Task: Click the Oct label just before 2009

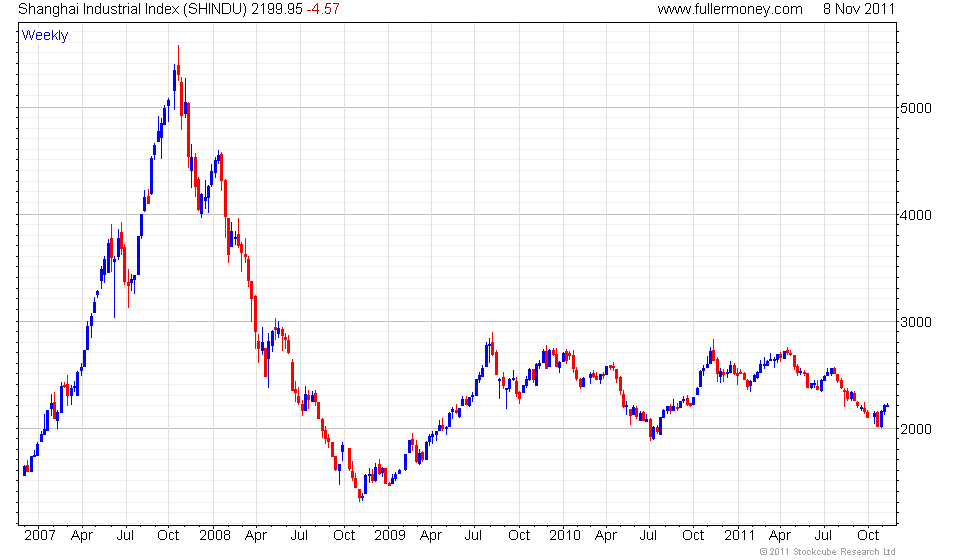Action: 344,536
